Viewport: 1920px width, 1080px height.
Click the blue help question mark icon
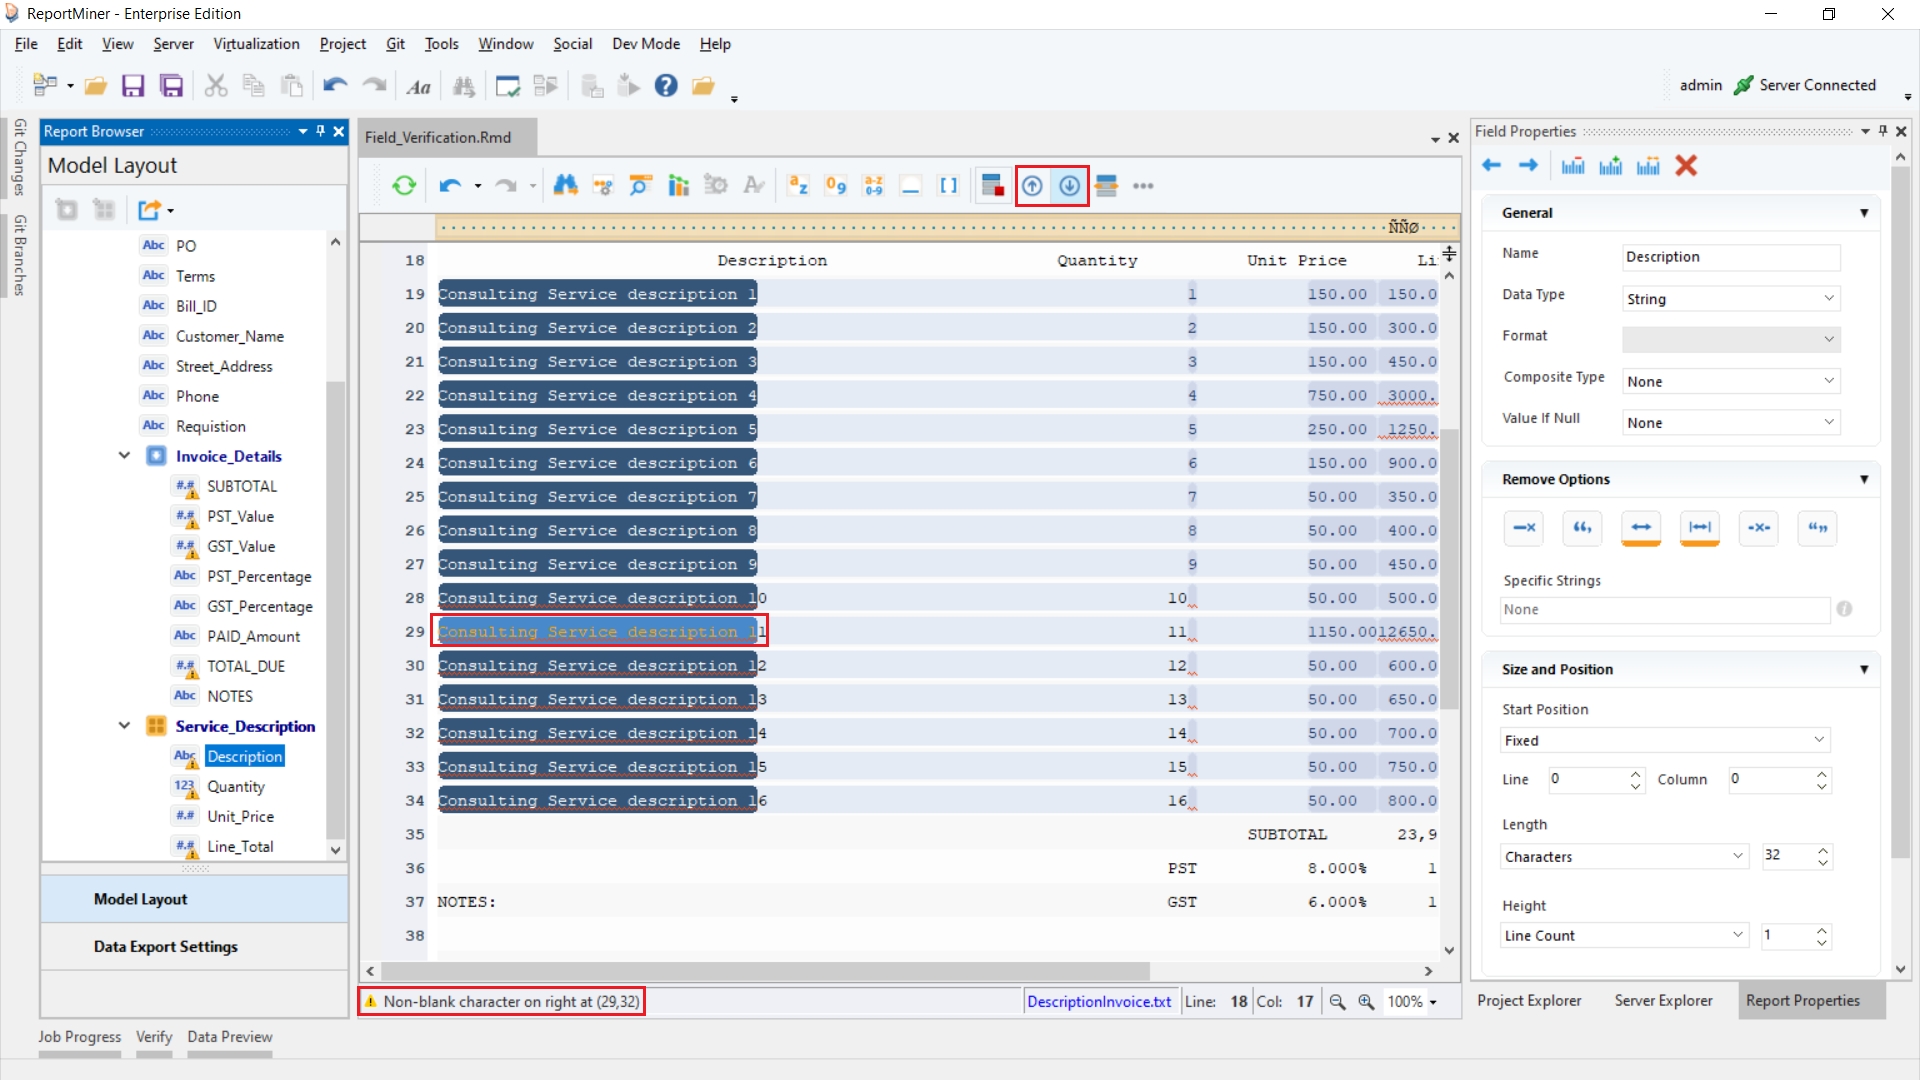666,86
